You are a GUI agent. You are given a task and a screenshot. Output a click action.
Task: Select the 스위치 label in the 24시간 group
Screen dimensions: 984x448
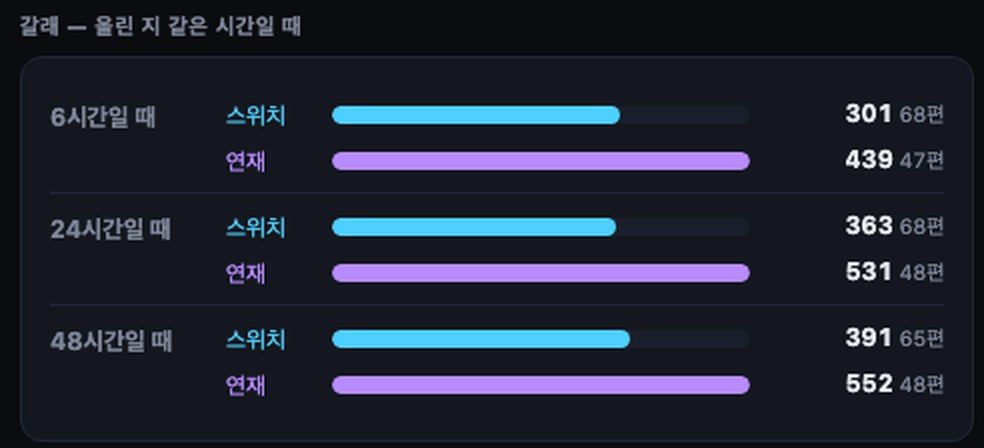click(x=255, y=227)
